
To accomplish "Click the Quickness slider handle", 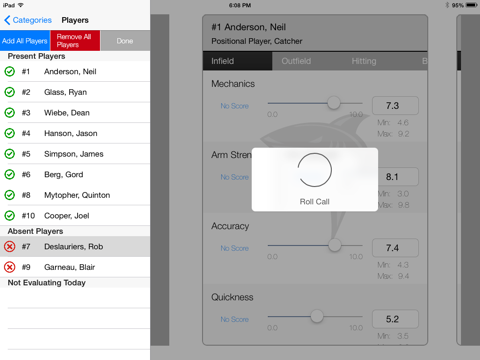I will (317, 316).
